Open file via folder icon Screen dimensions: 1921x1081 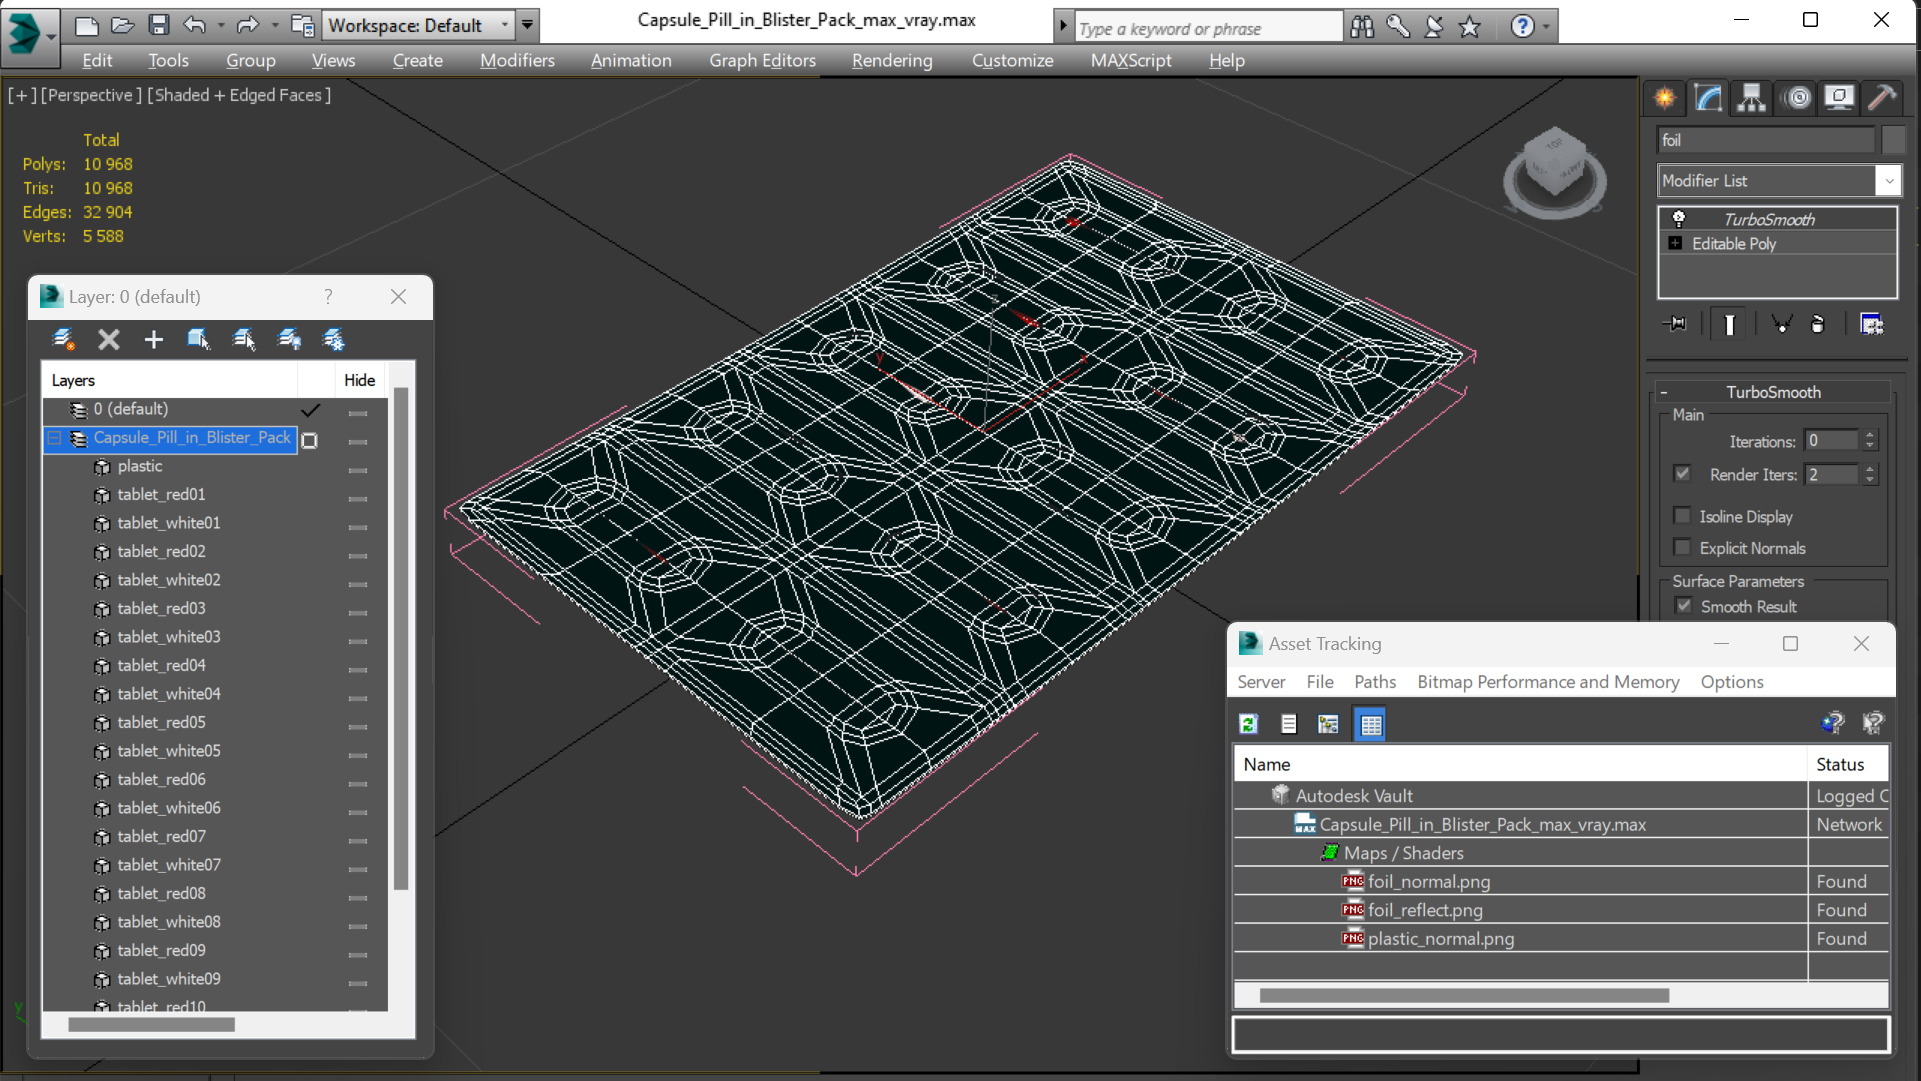click(x=122, y=25)
